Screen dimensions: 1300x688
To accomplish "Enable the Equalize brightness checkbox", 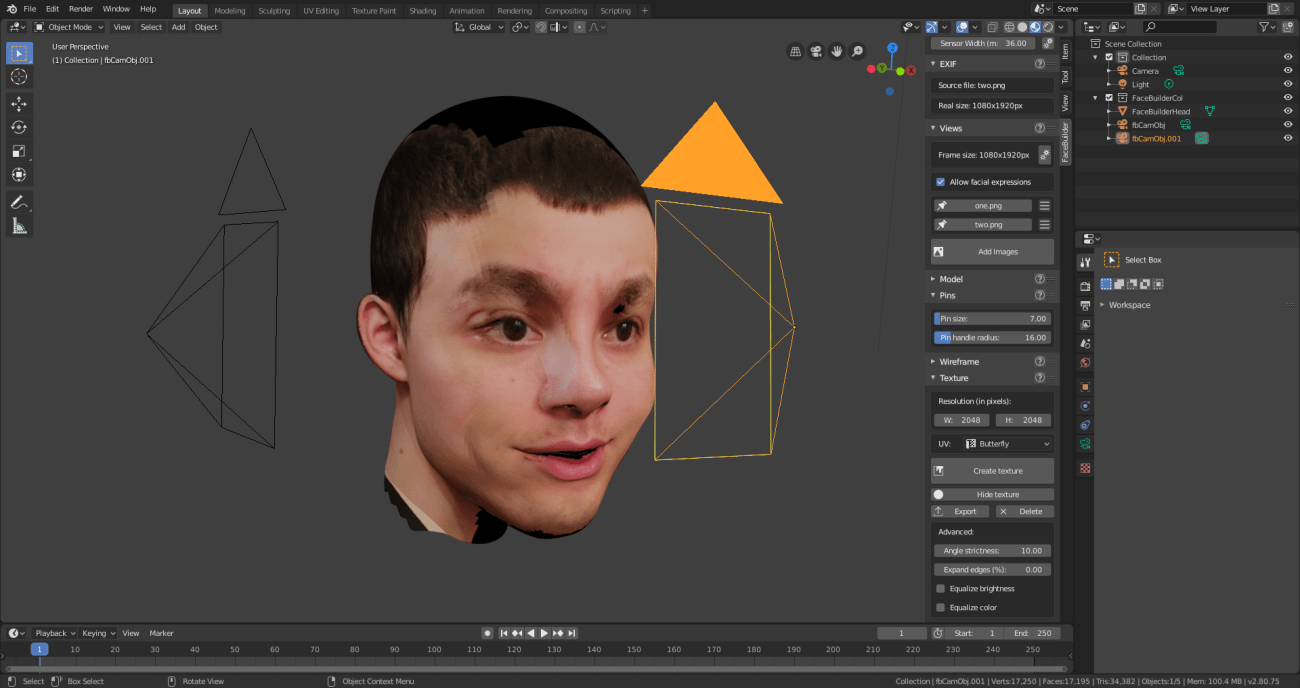I will [940, 588].
